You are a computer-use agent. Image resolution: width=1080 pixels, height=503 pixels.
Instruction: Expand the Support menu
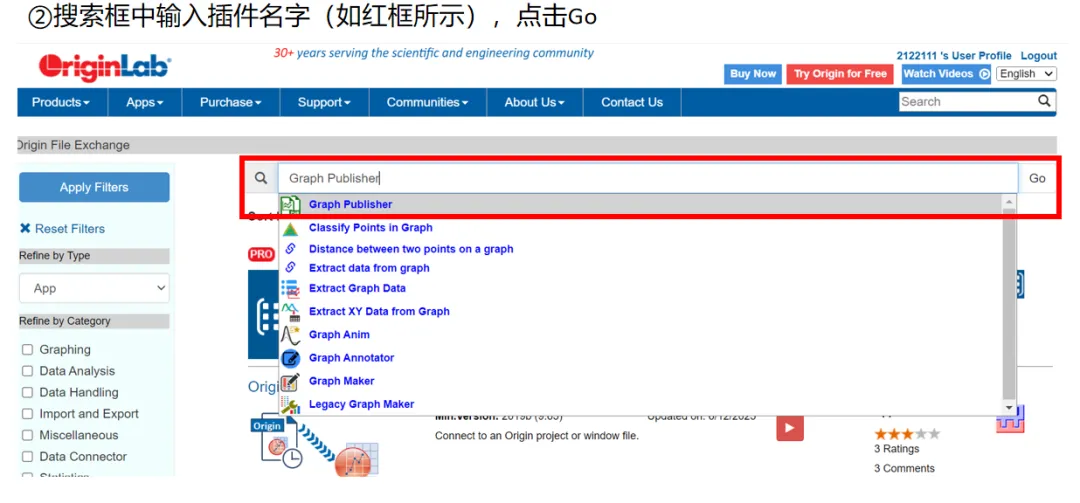[324, 102]
